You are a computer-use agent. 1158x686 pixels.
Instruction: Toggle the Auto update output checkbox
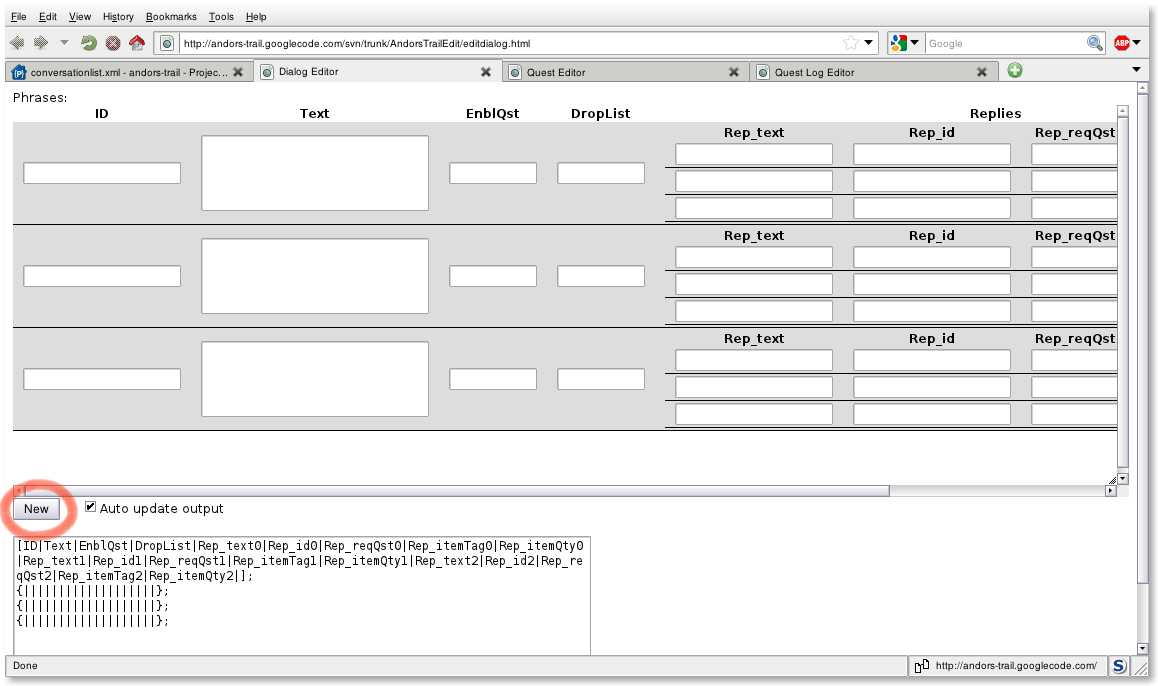(91, 507)
